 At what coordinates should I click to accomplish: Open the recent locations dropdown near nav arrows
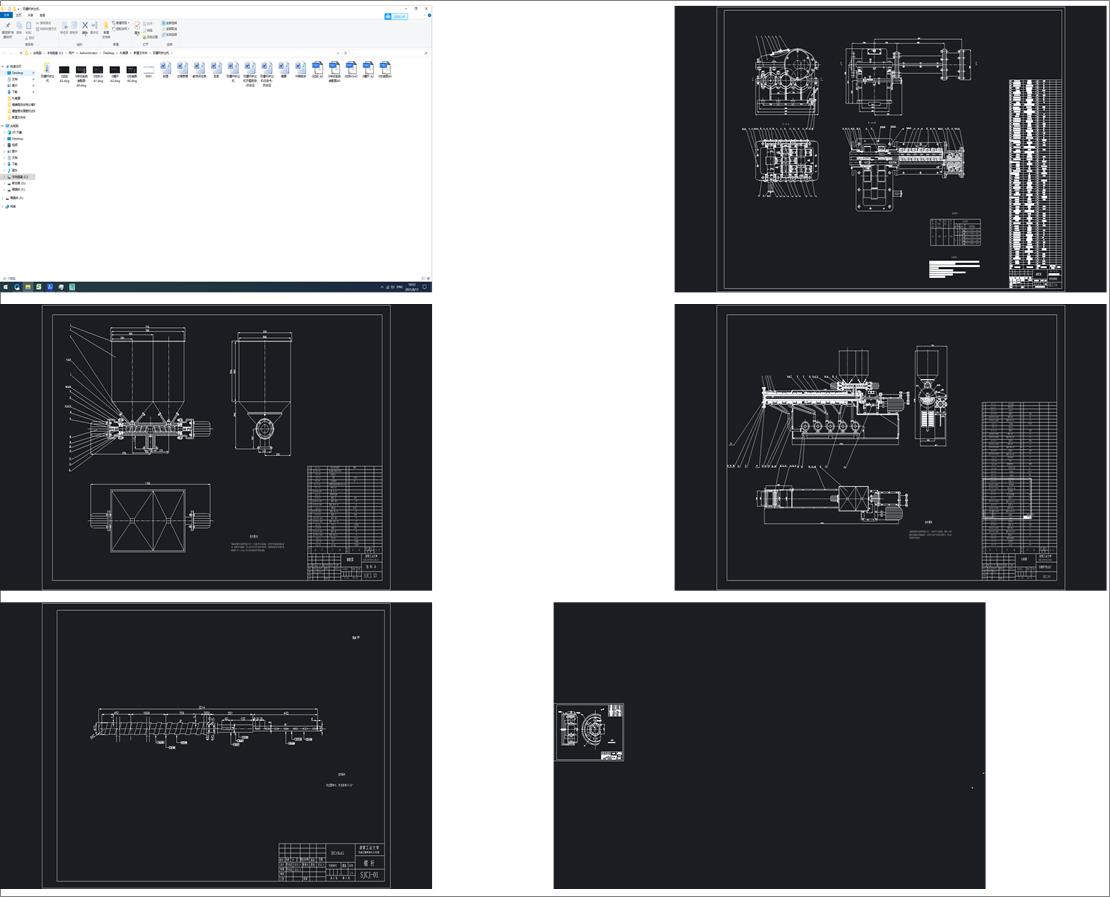16,53
